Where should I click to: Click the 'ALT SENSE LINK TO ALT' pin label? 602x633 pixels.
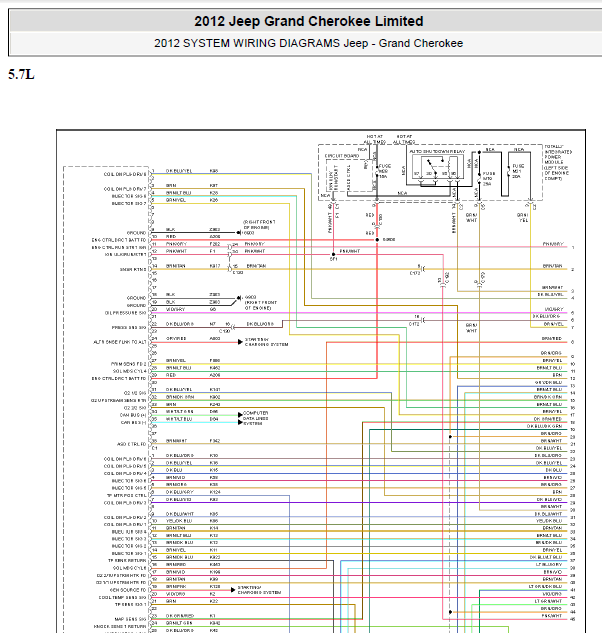point(120,342)
